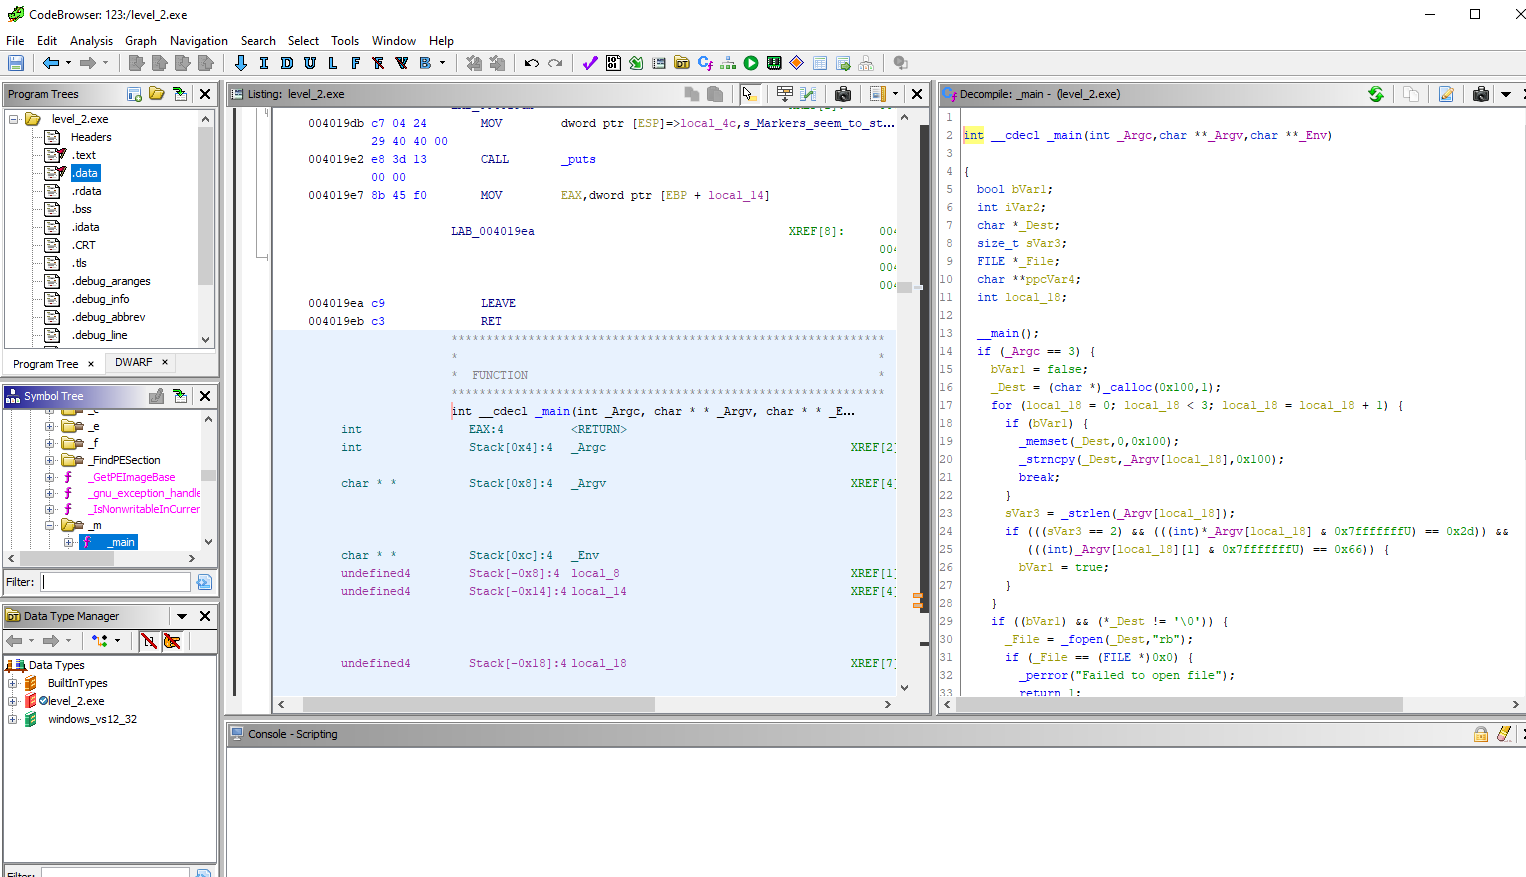Go back using the blue left arrow
The width and height of the screenshot is (1526, 877).
50,63
